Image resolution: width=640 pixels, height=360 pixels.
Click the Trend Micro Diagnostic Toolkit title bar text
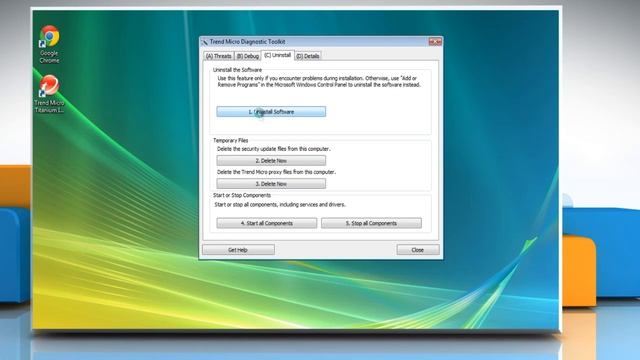click(247, 42)
